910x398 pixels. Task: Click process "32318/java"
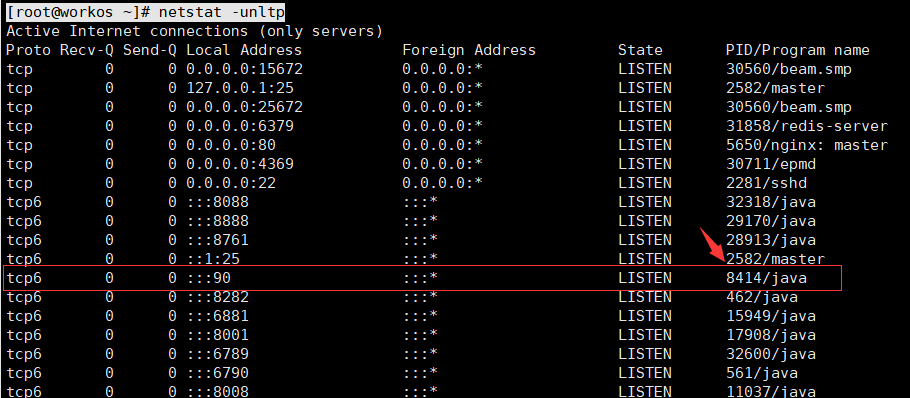coord(771,202)
